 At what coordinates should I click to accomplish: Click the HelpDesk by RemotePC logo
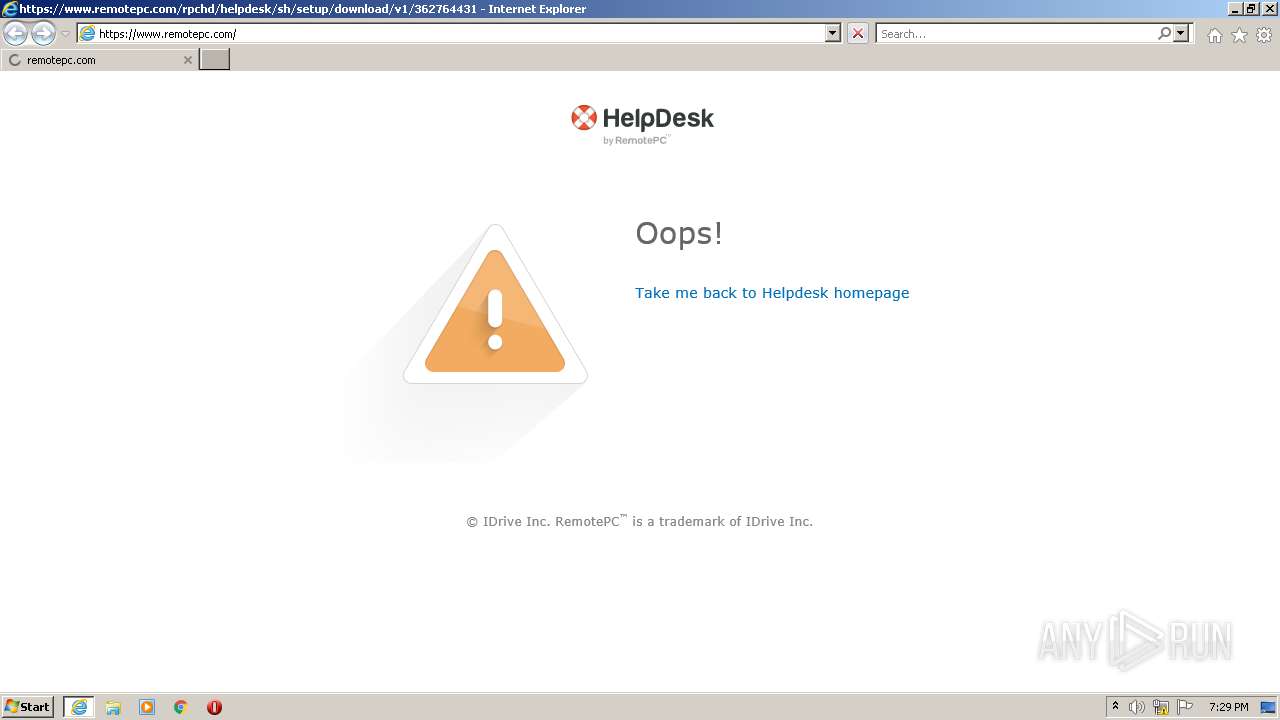pos(642,125)
